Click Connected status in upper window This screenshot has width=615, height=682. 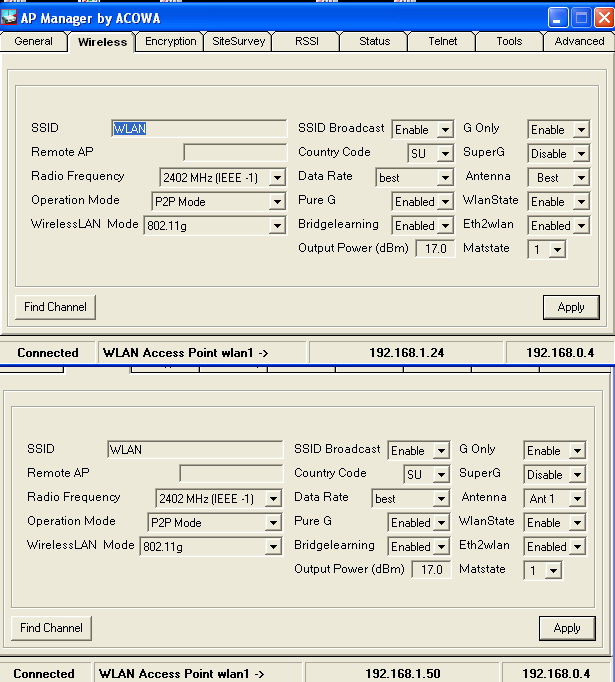(48, 352)
